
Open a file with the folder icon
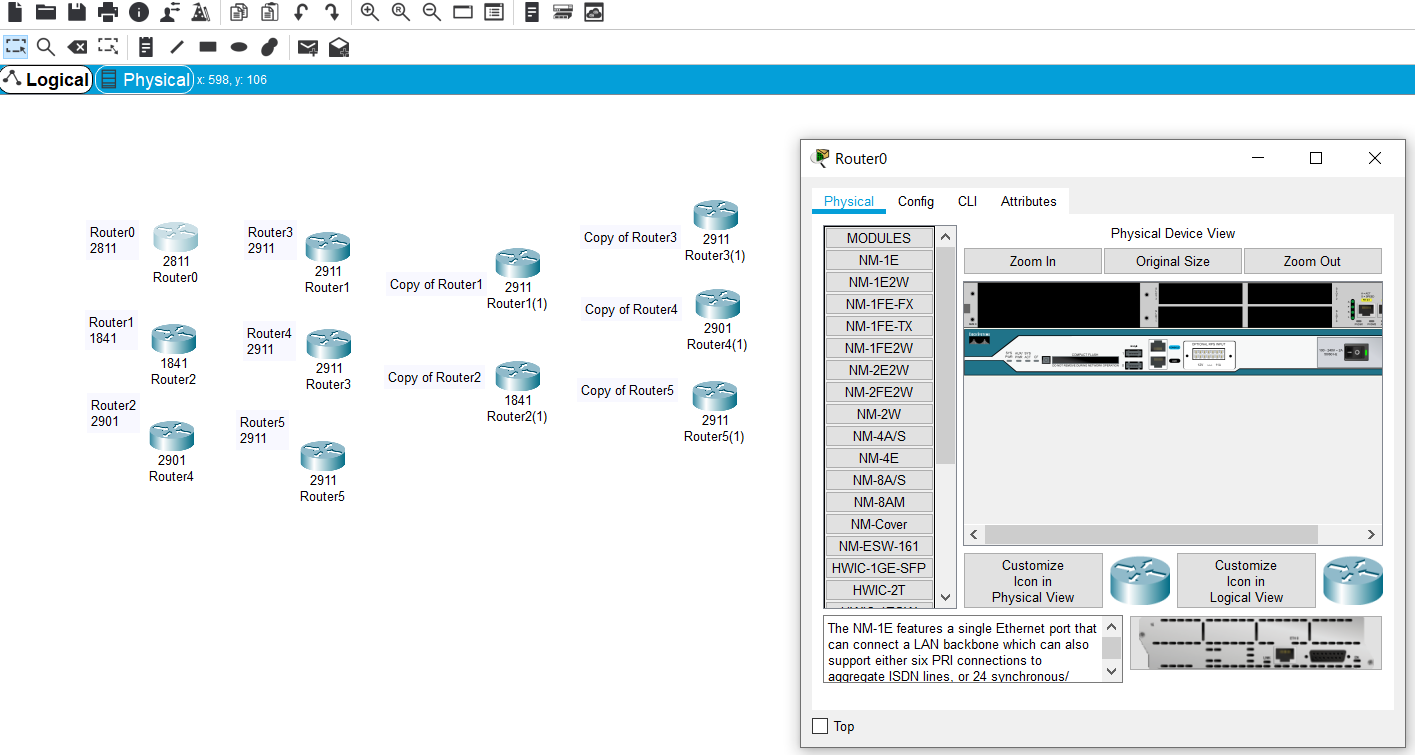[x=46, y=12]
